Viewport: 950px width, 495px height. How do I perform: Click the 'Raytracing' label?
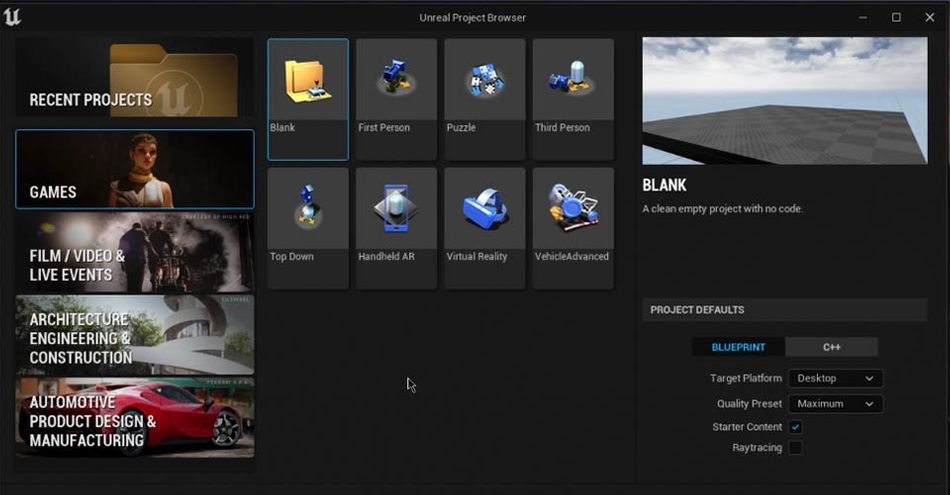(x=757, y=448)
